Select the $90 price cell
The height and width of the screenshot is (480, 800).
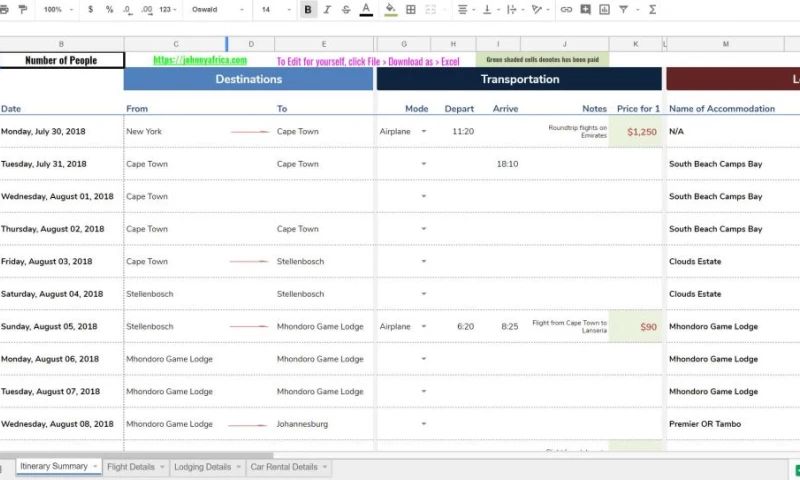(636, 326)
